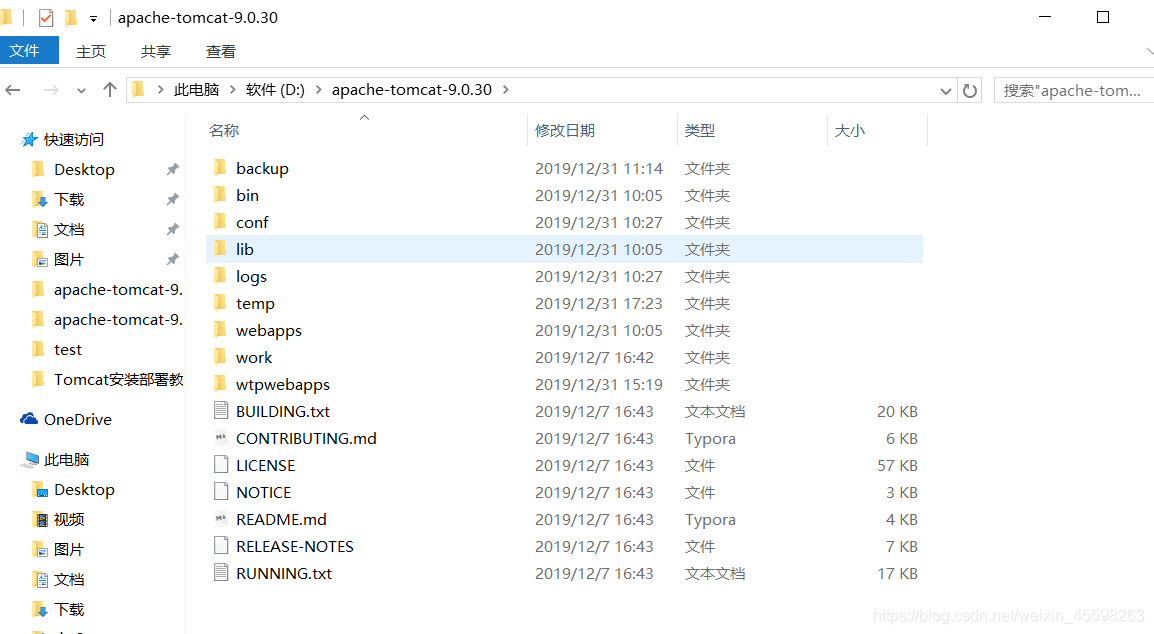Select the conf folder name
This screenshot has height=634, width=1154.
tap(252, 222)
